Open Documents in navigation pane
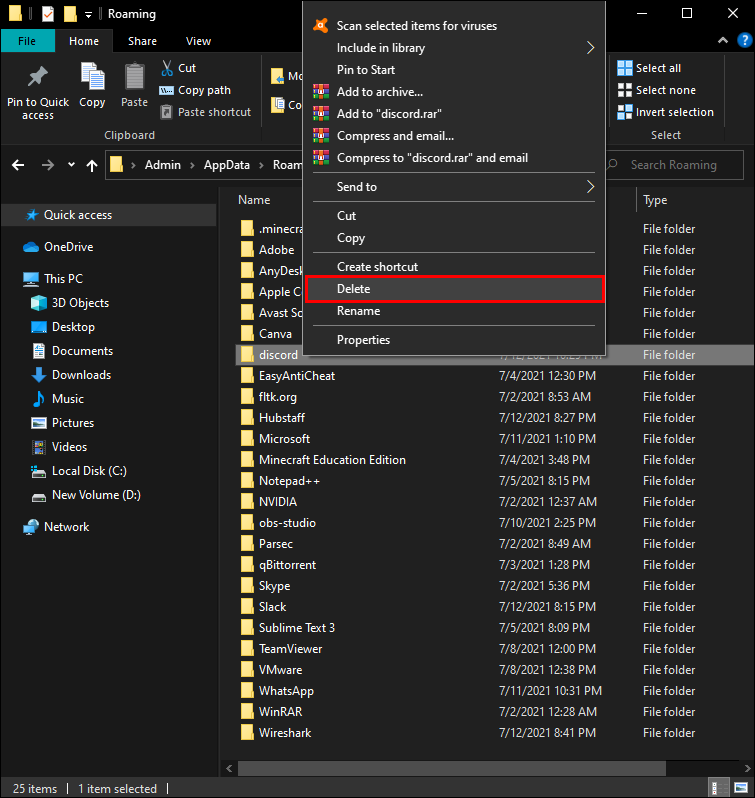The image size is (755, 798). (72, 351)
